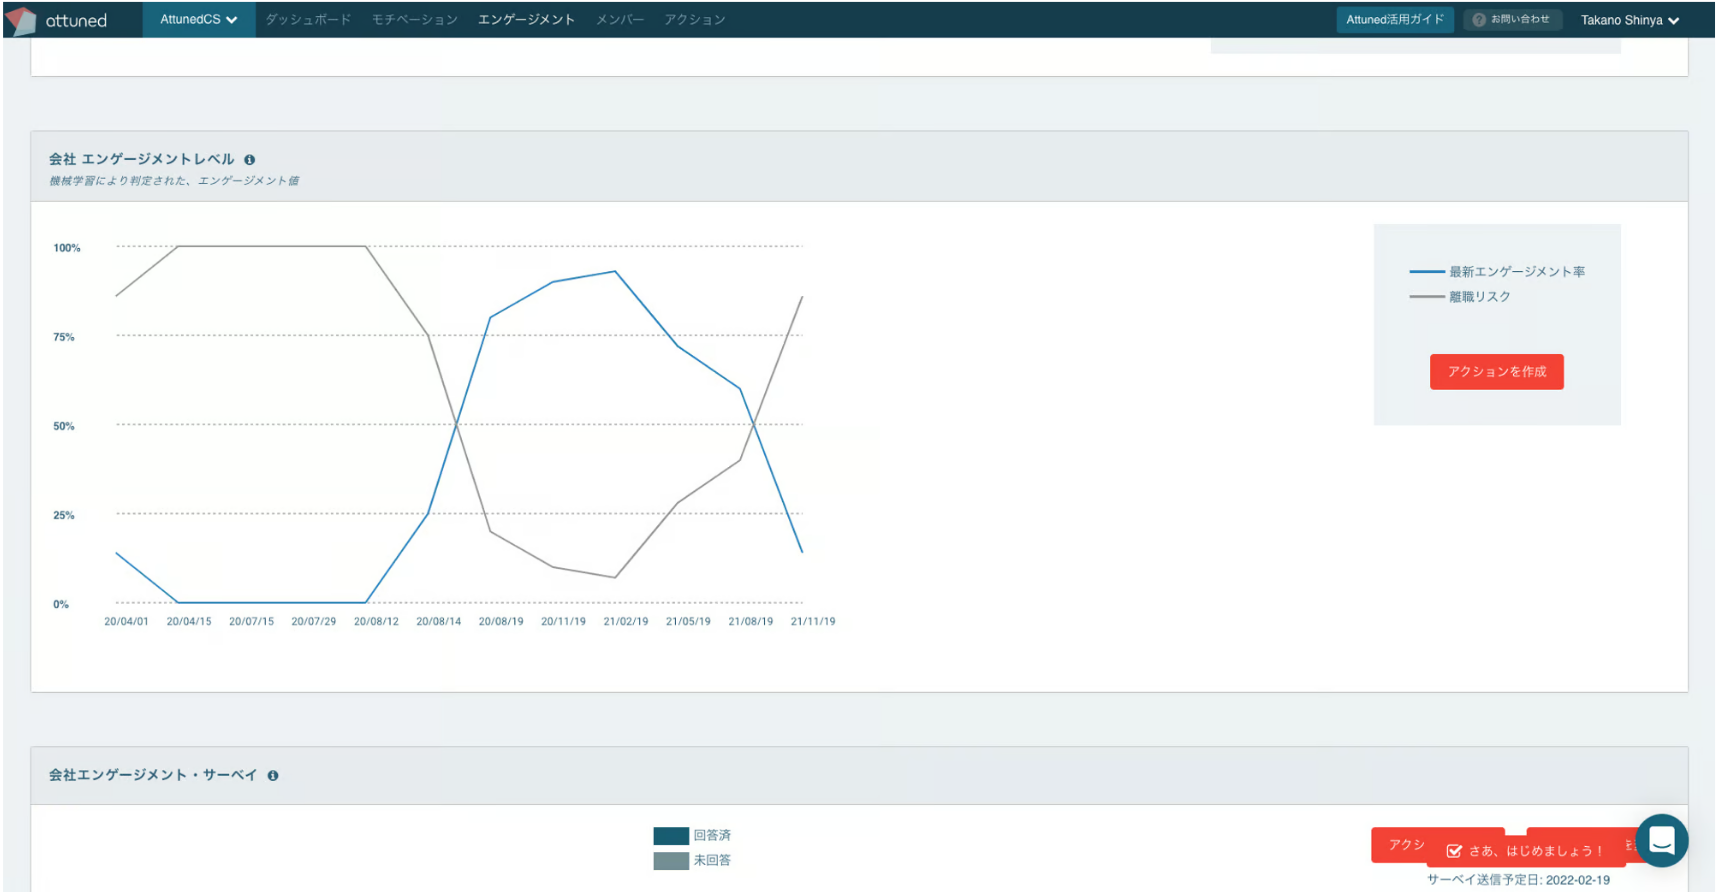Click info icon next to 会社 エンゲージメントレベル
The height and width of the screenshot is (892, 1718).
(x=250, y=160)
